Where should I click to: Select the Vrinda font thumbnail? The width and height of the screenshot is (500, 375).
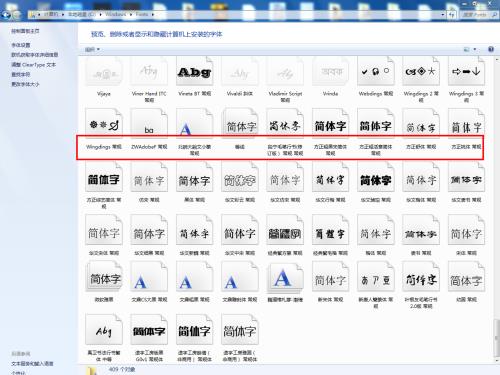click(330, 72)
